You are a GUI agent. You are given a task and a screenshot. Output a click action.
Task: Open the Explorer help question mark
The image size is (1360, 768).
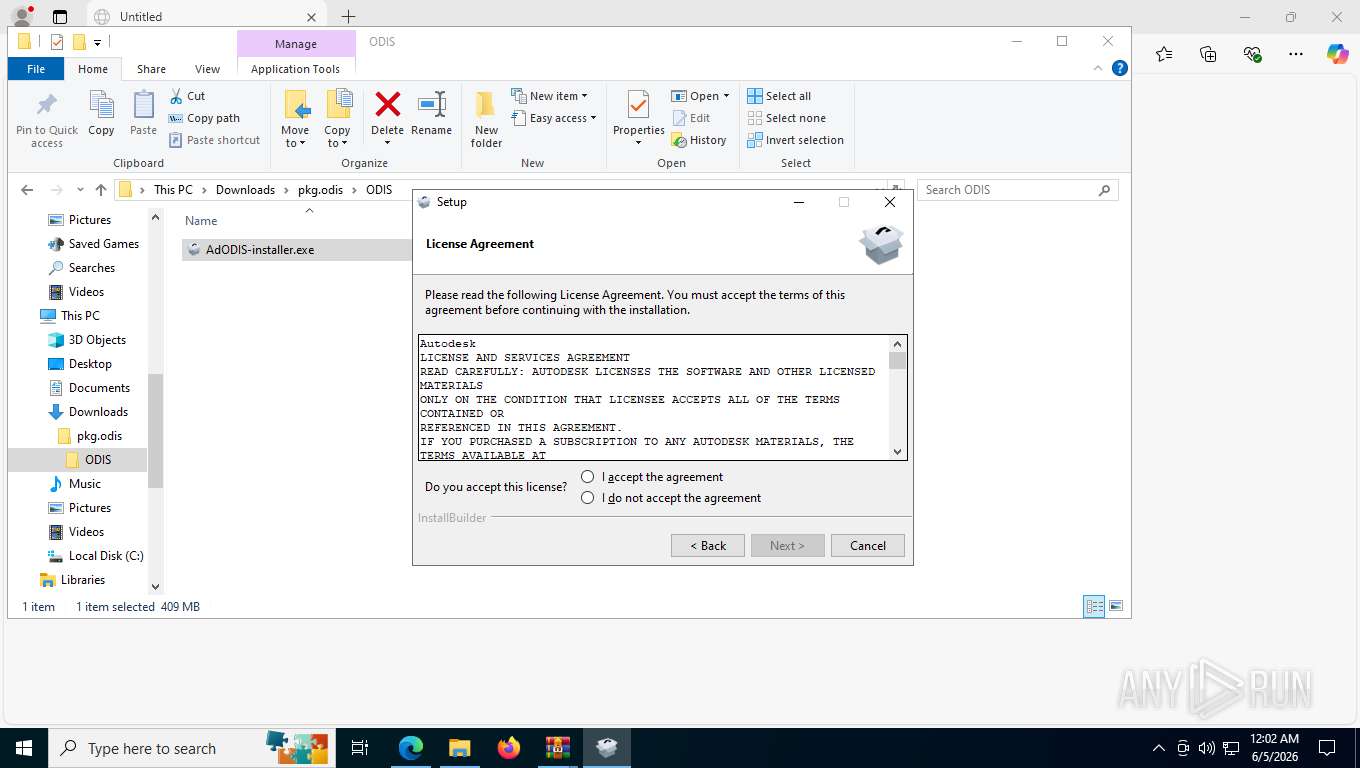tap(1120, 69)
